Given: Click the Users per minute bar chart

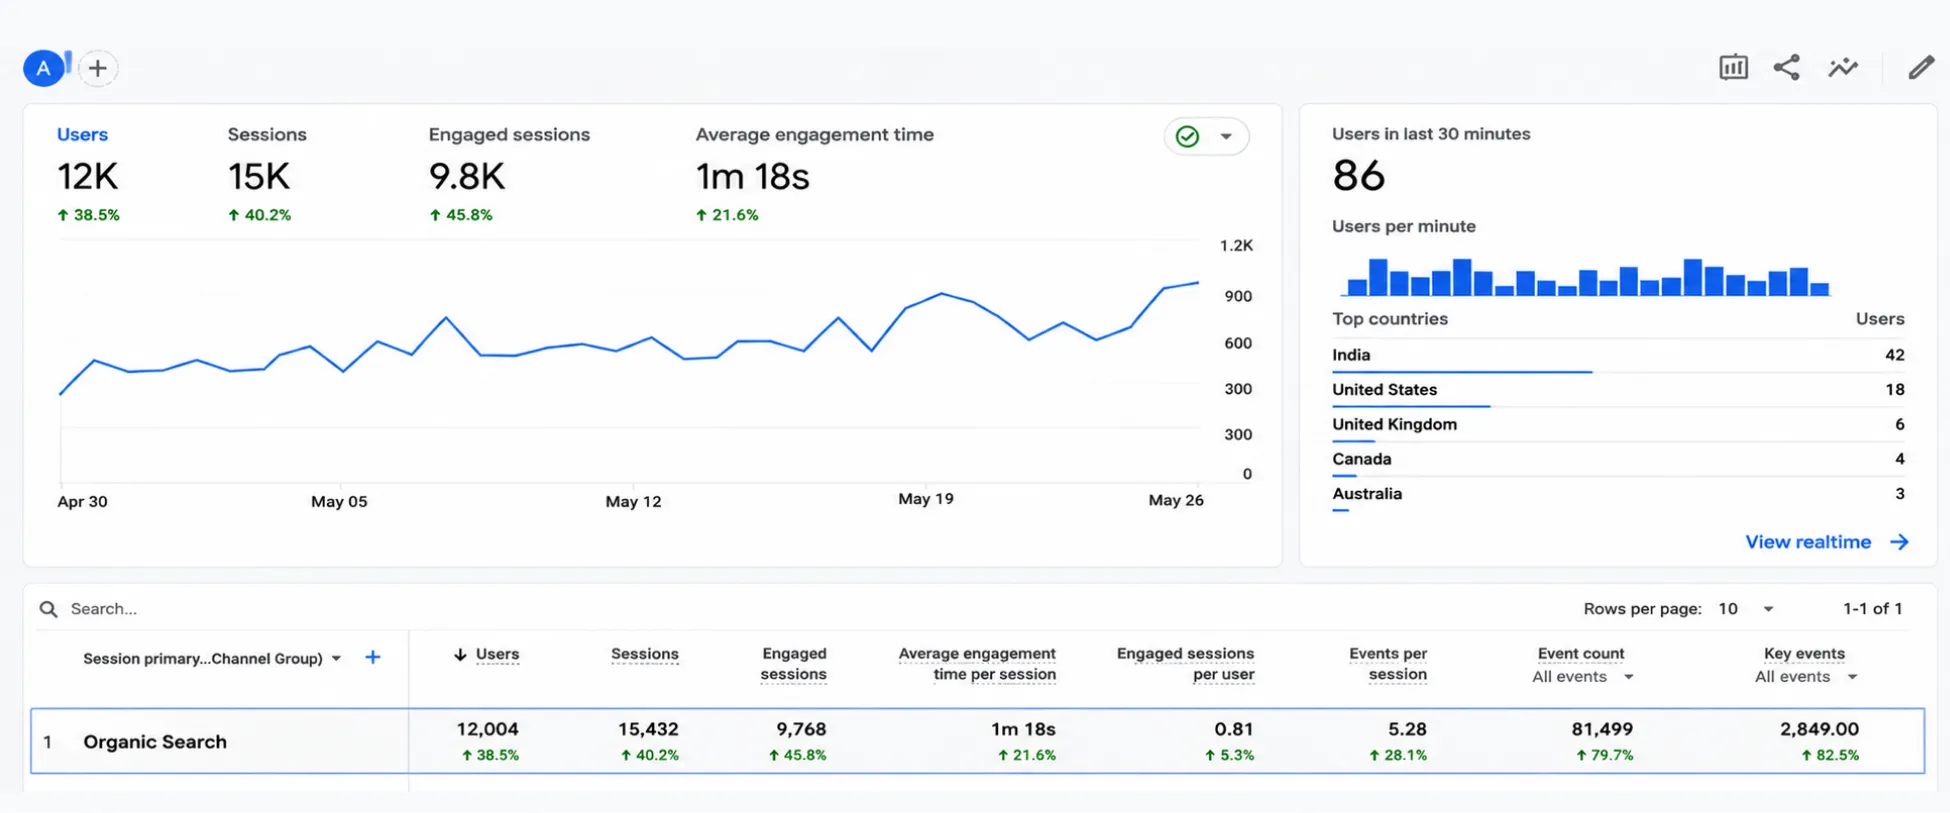Looking at the screenshot, I should coord(1588,277).
